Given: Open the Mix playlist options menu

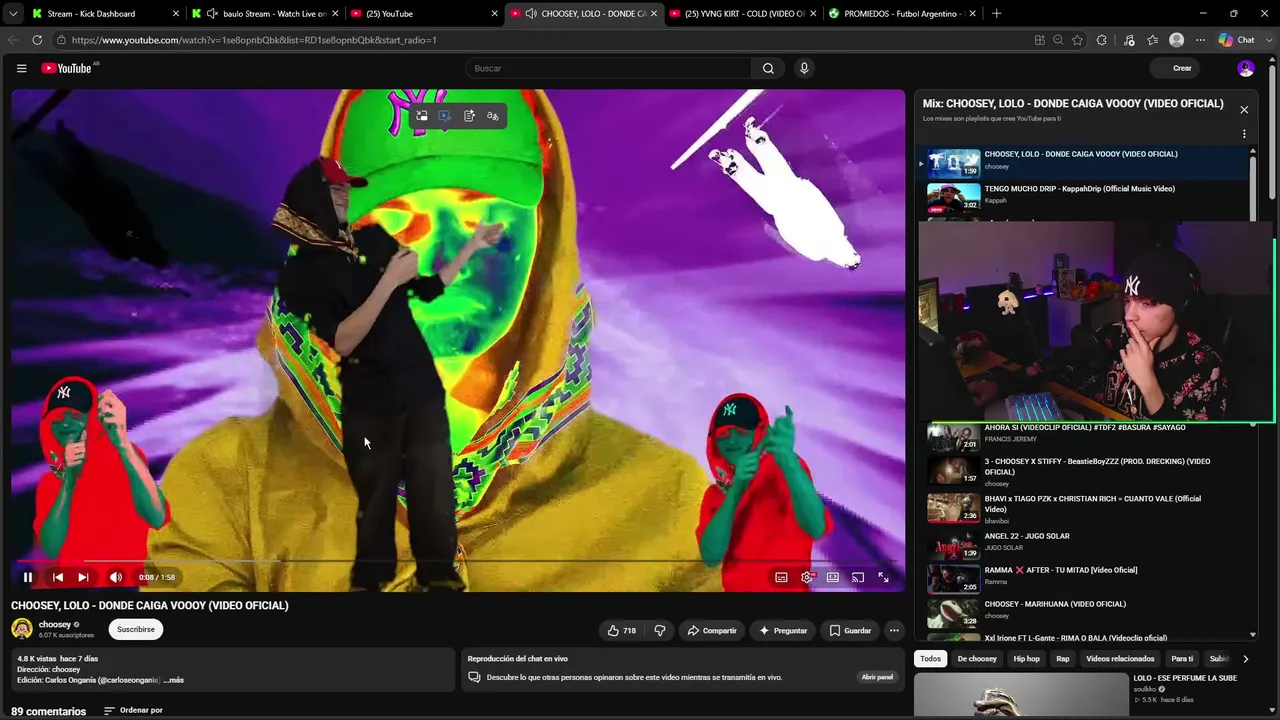Looking at the screenshot, I should pos(1244,134).
